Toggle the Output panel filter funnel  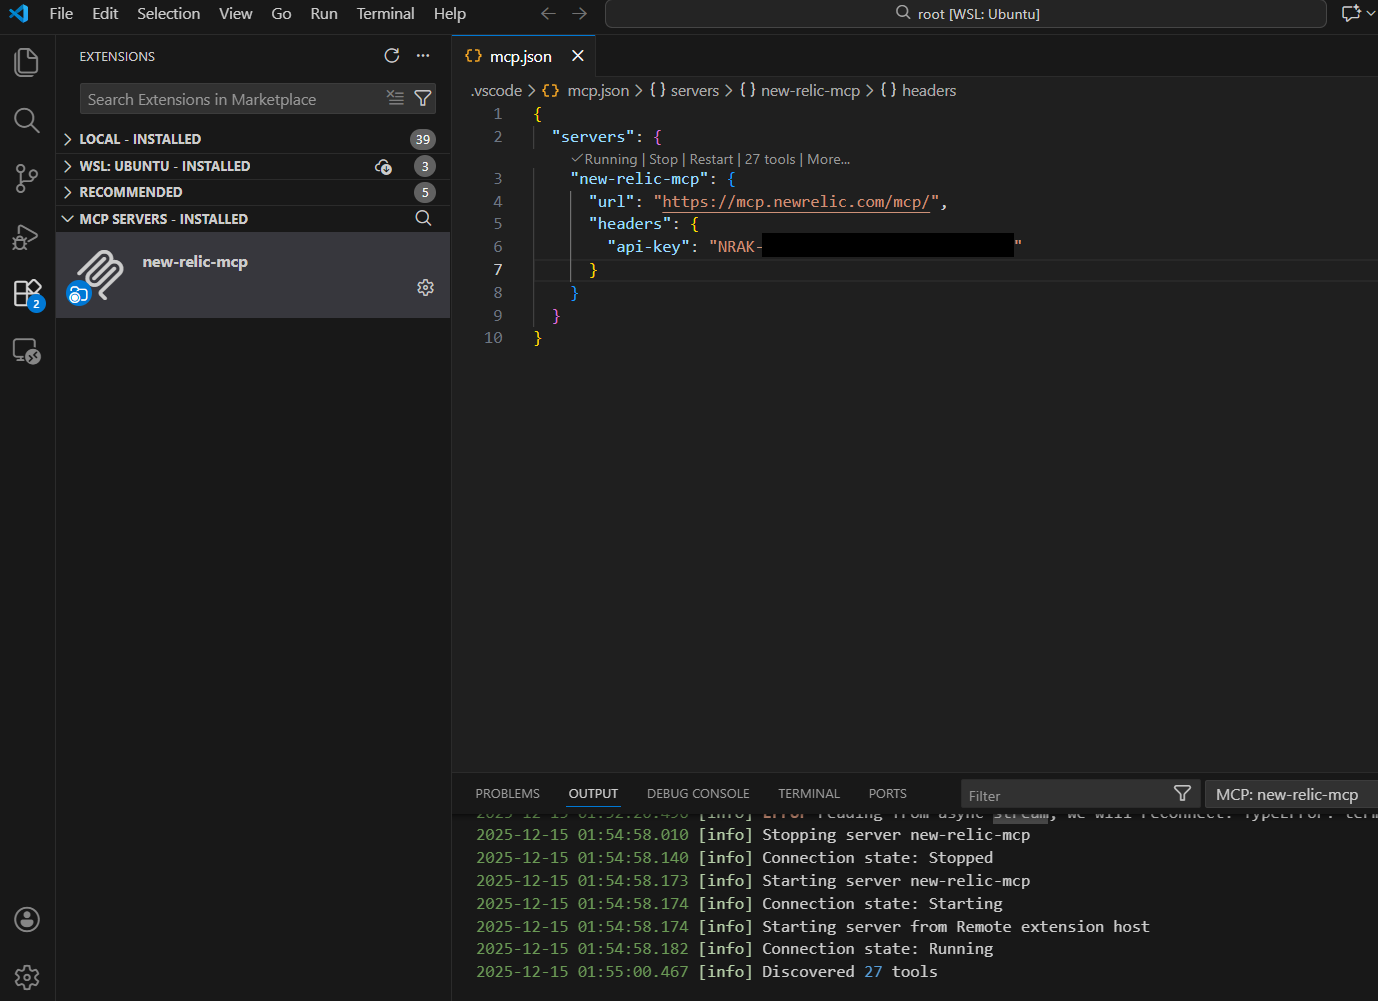pos(1182,793)
